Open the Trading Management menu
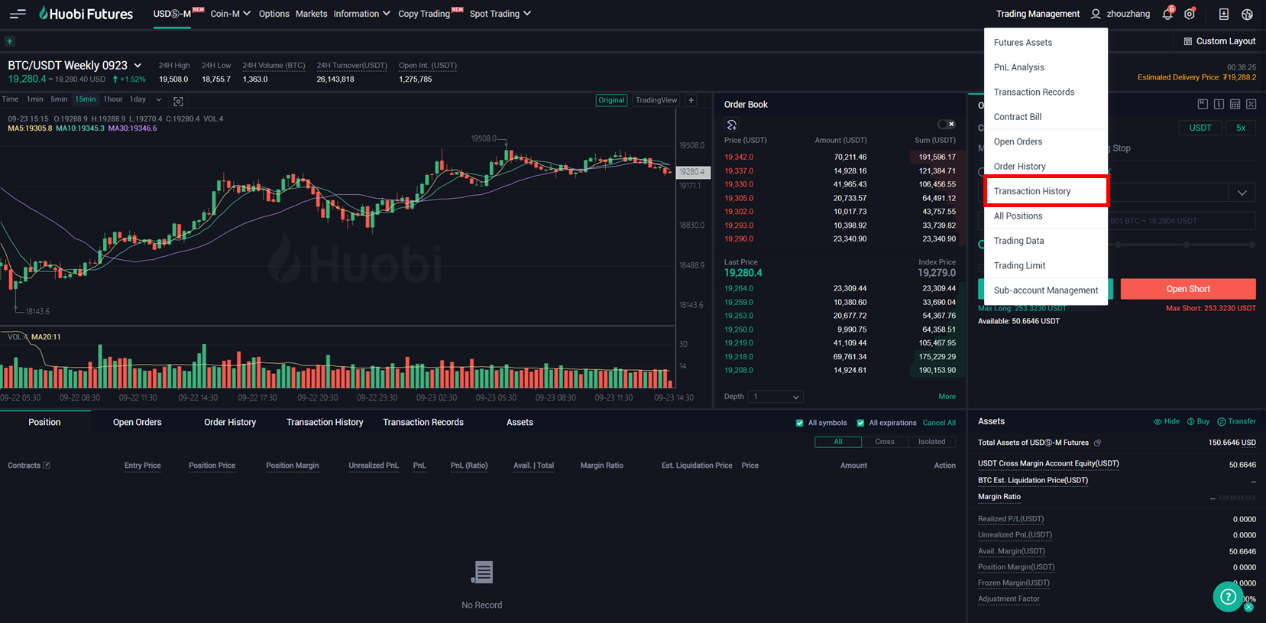This screenshot has width=1266, height=623. click(1038, 14)
